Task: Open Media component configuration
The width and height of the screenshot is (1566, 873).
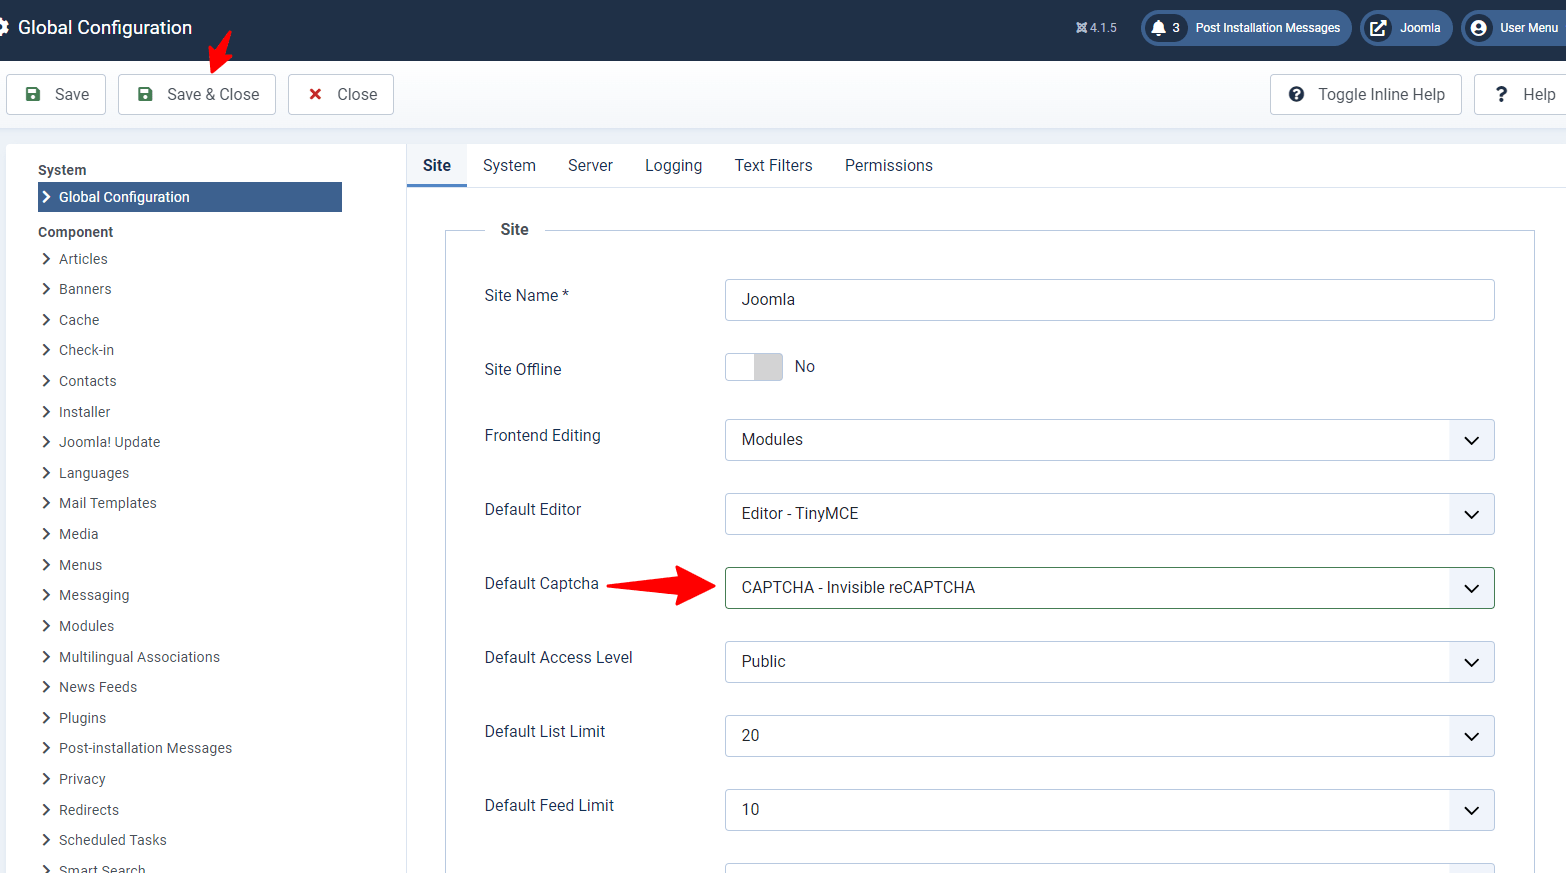Action: [78, 534]
